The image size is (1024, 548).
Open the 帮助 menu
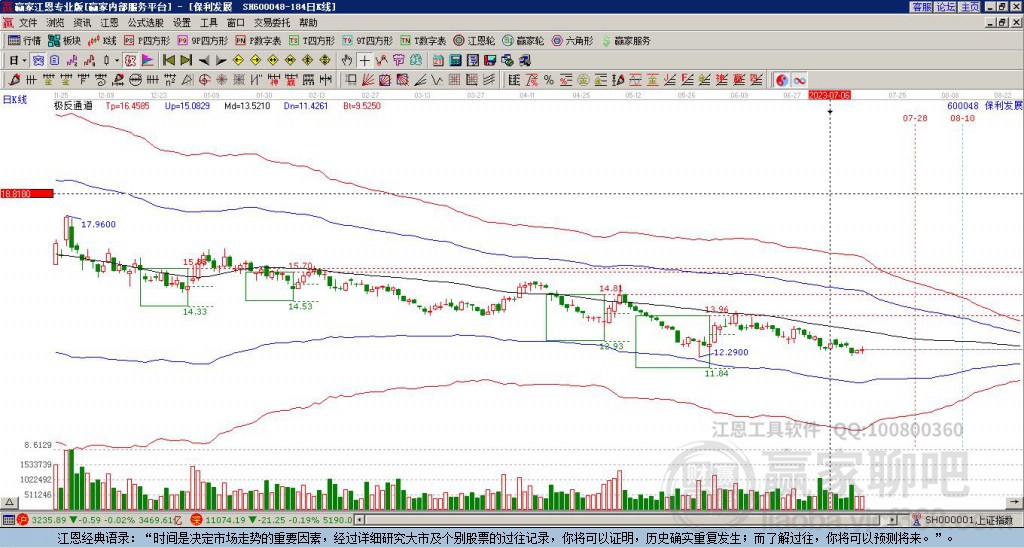[308, 23]
